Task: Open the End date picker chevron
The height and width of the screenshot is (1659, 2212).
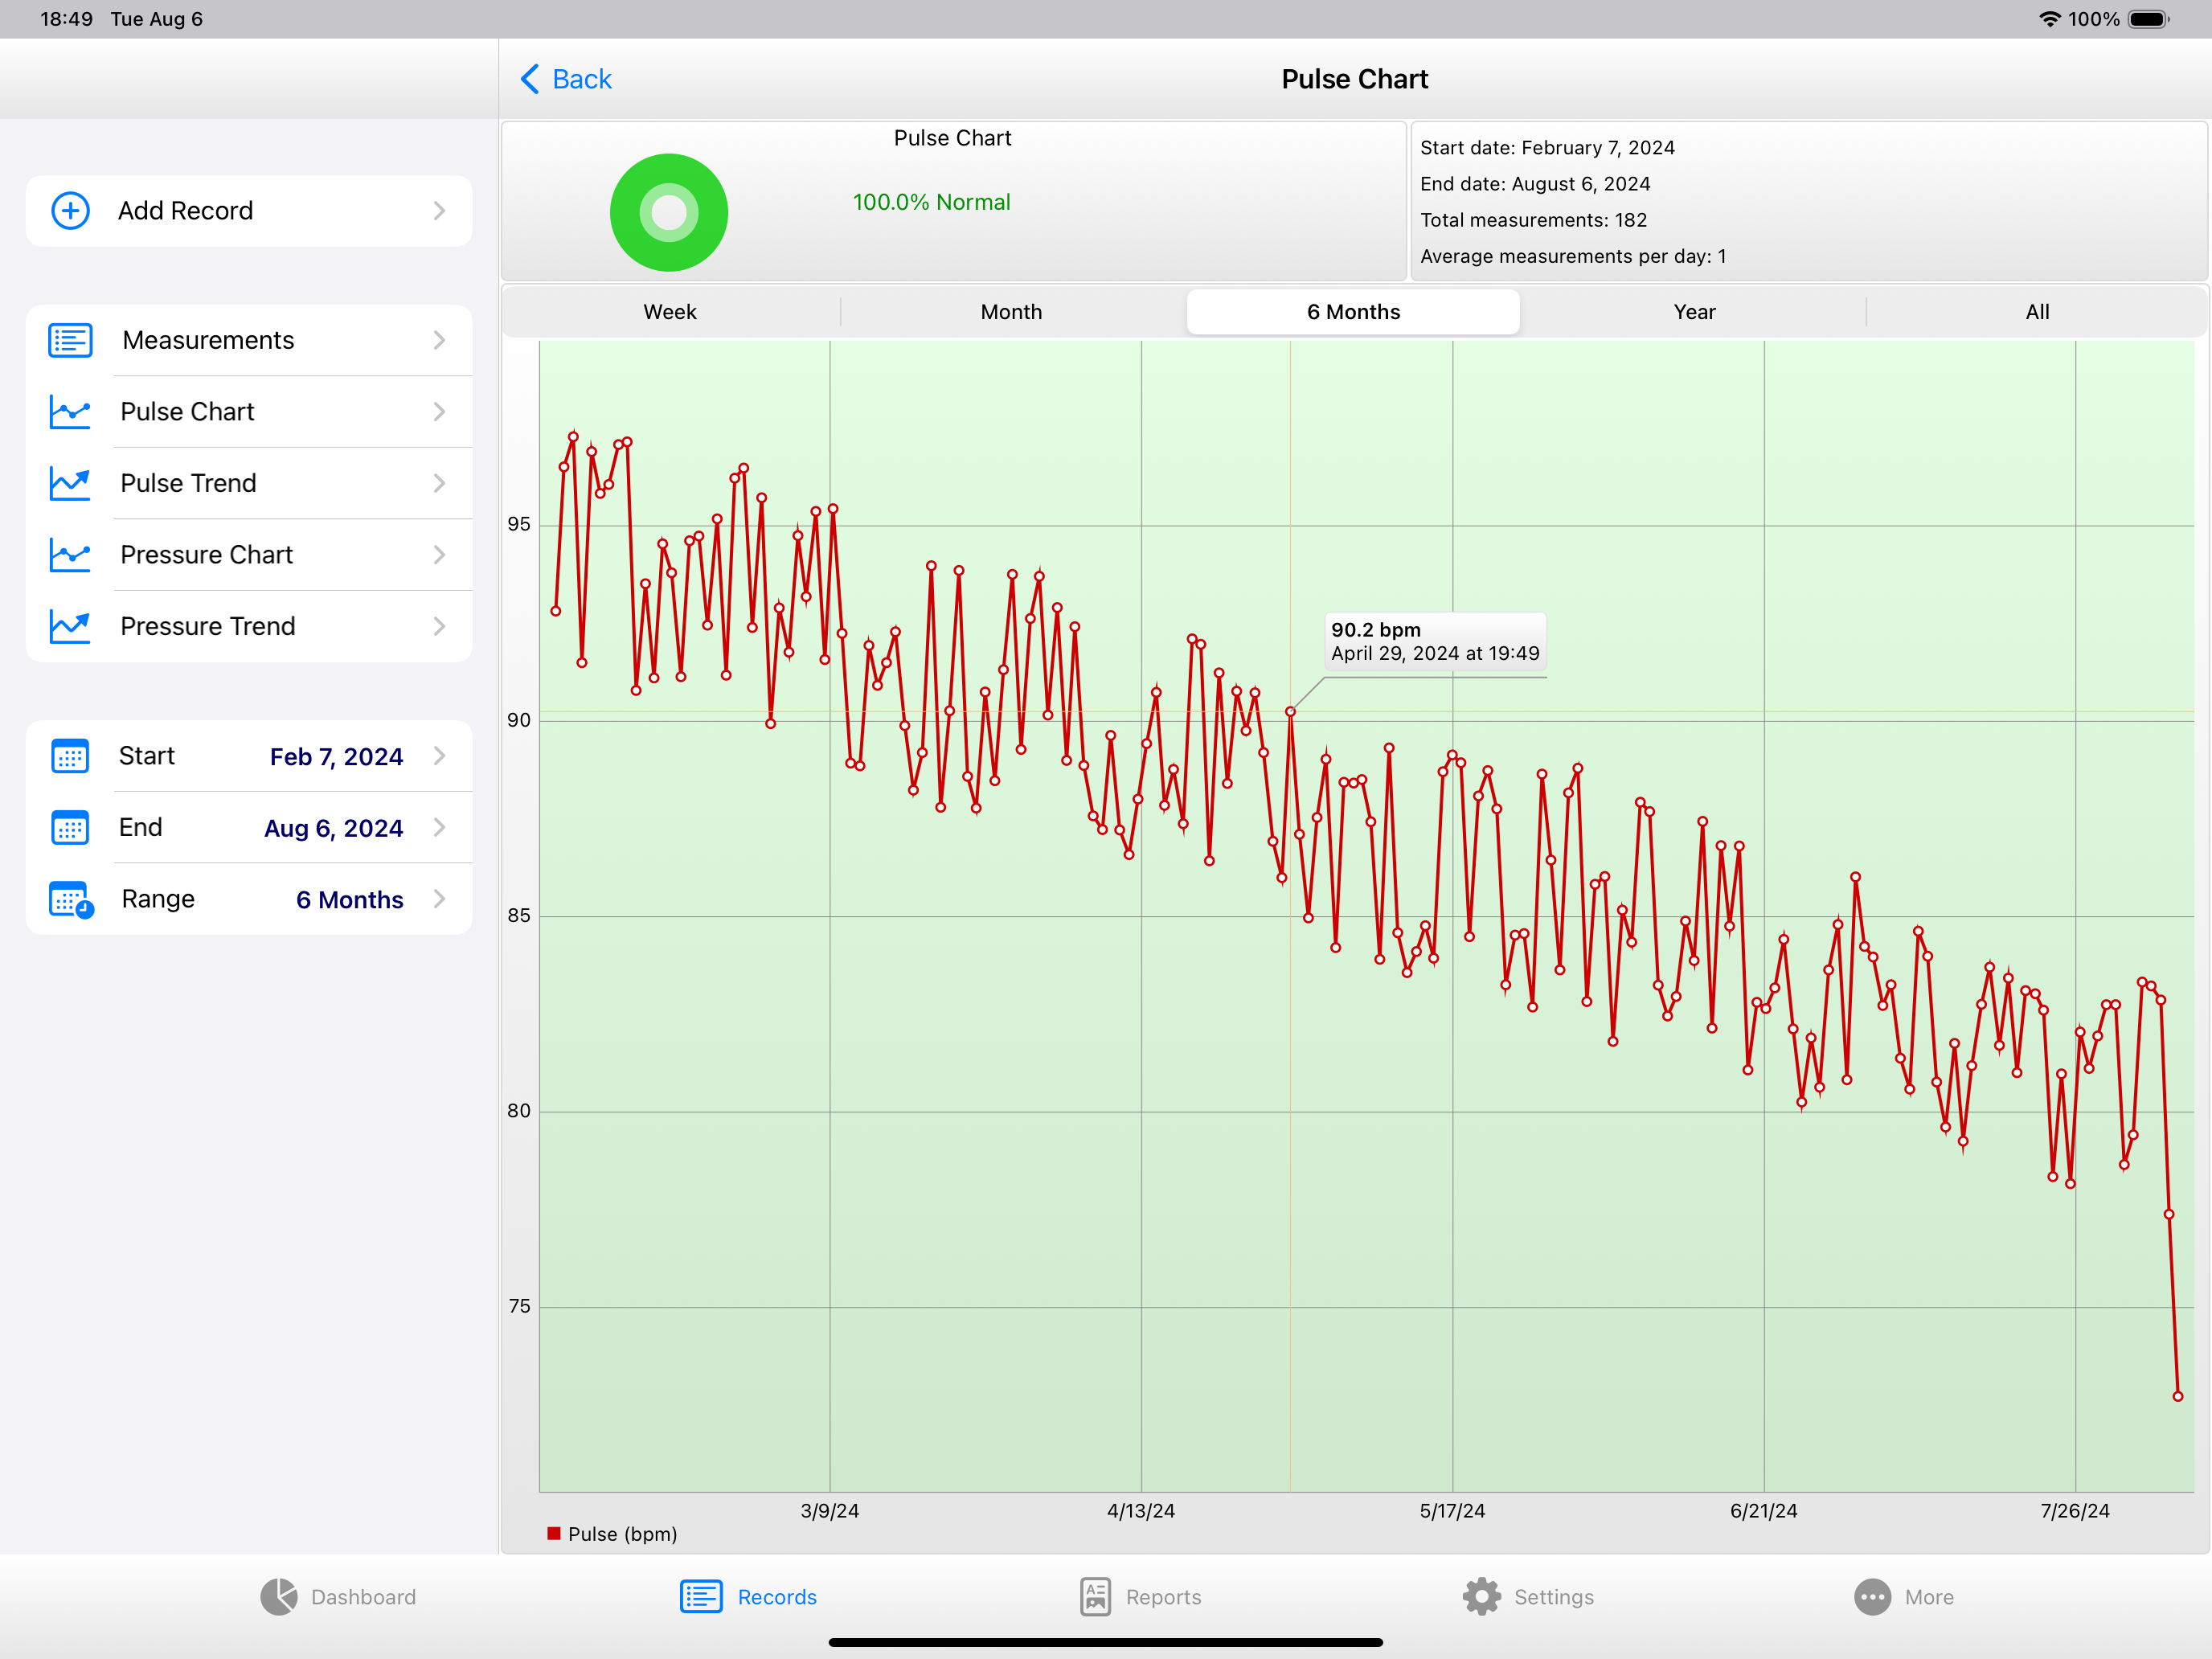Action: coord(439,828)
